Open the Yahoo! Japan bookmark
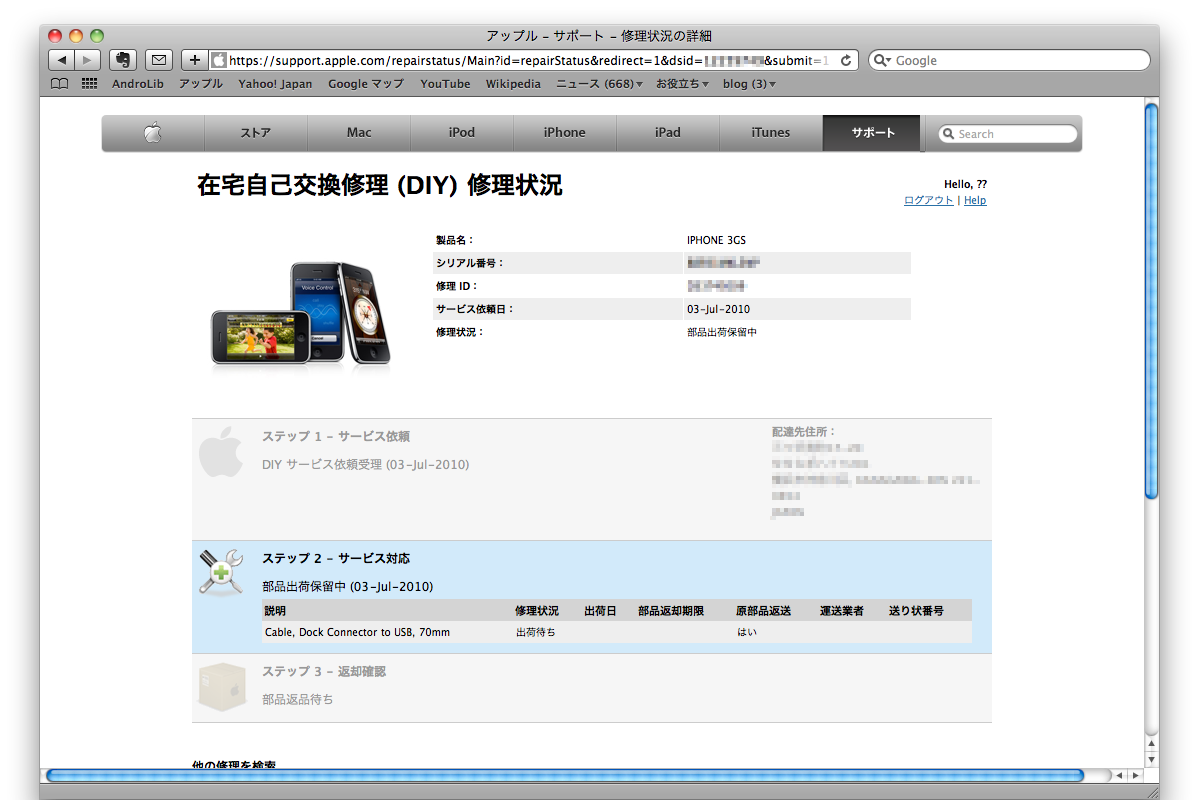 (275, 83)
